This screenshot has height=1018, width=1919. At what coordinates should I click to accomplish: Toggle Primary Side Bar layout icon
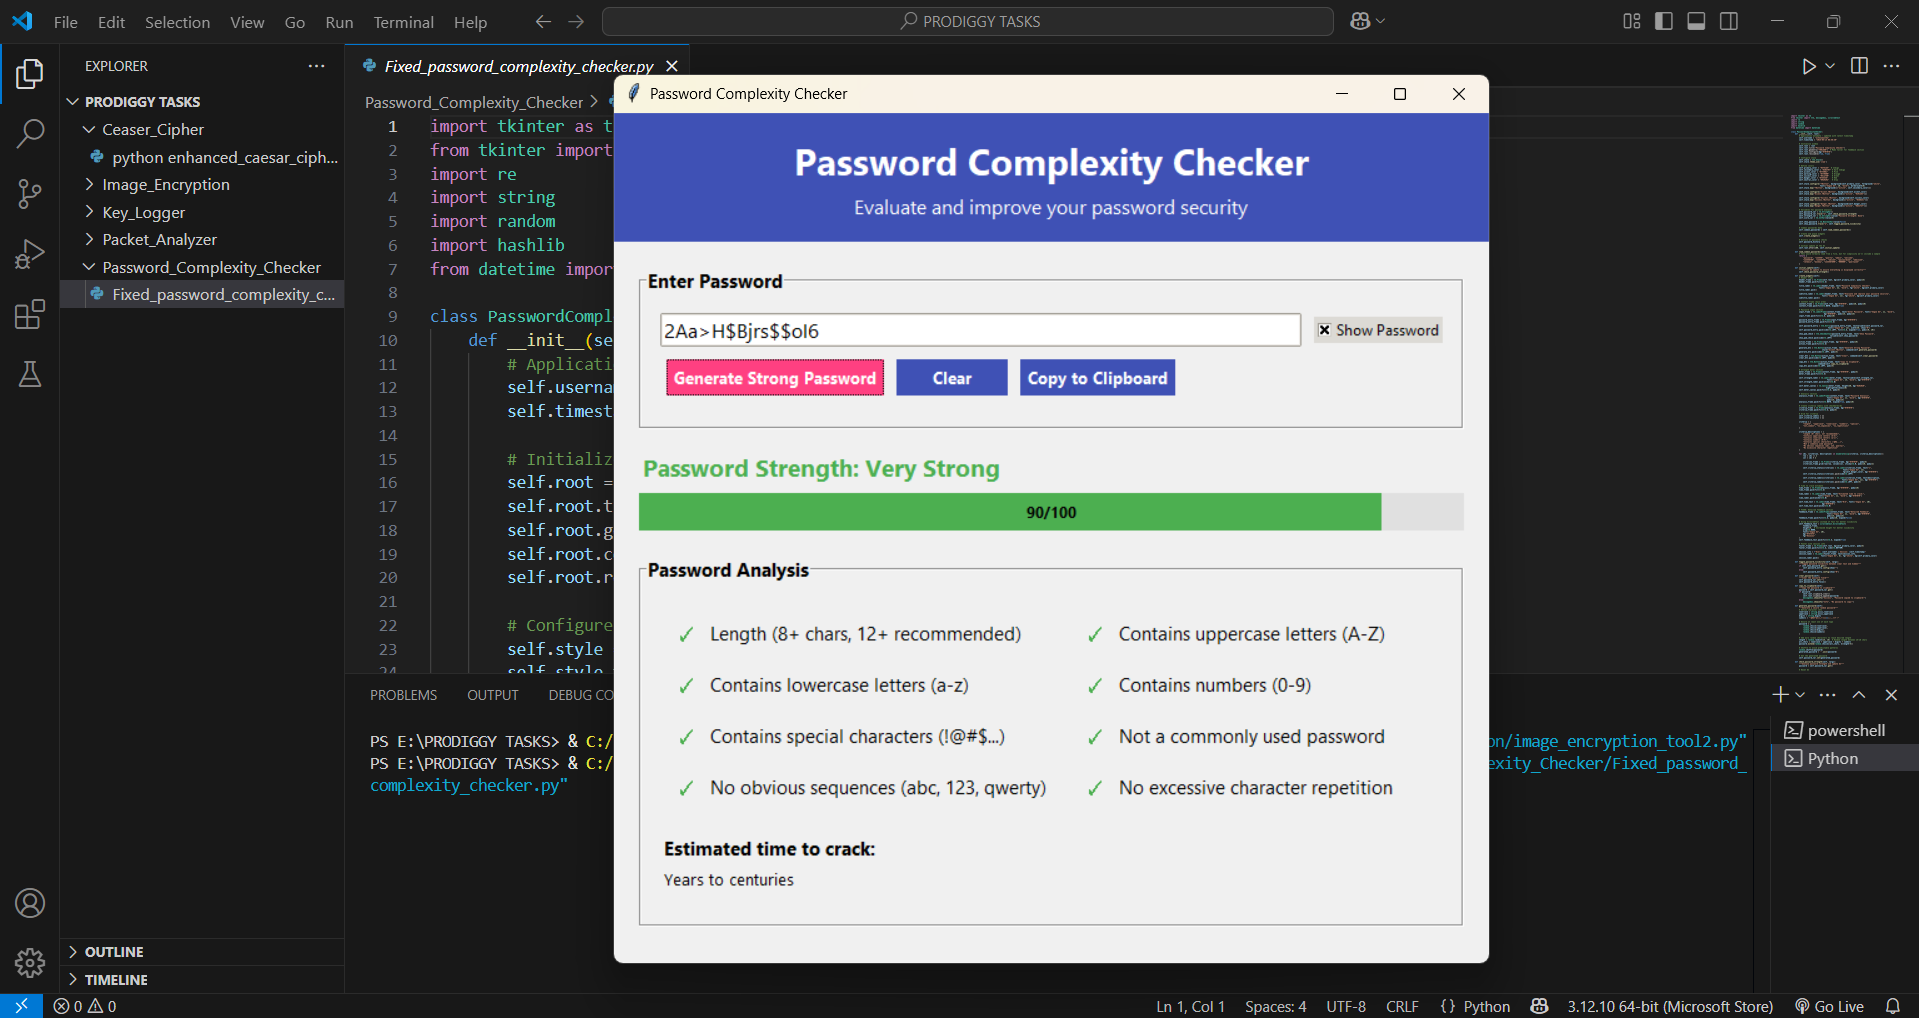click(1664, 21)
